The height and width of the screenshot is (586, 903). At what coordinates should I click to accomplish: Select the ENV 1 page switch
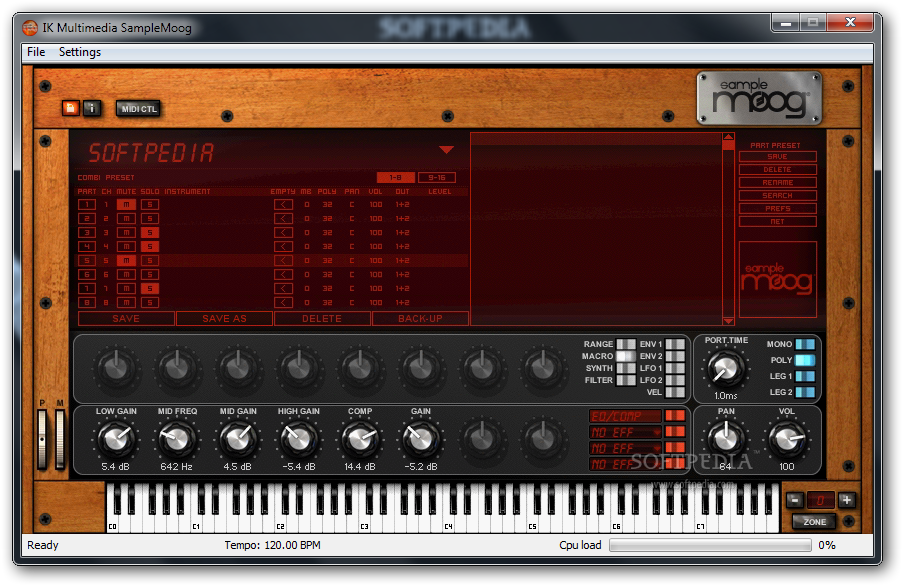[675, 344]
